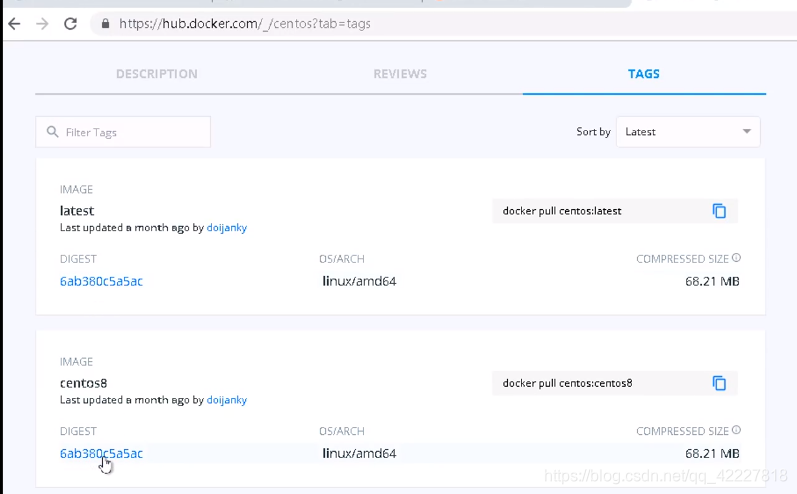The image size is (797, 494).
Task: Click 68.21 MB size for centos8
Action: coord(712,453)
